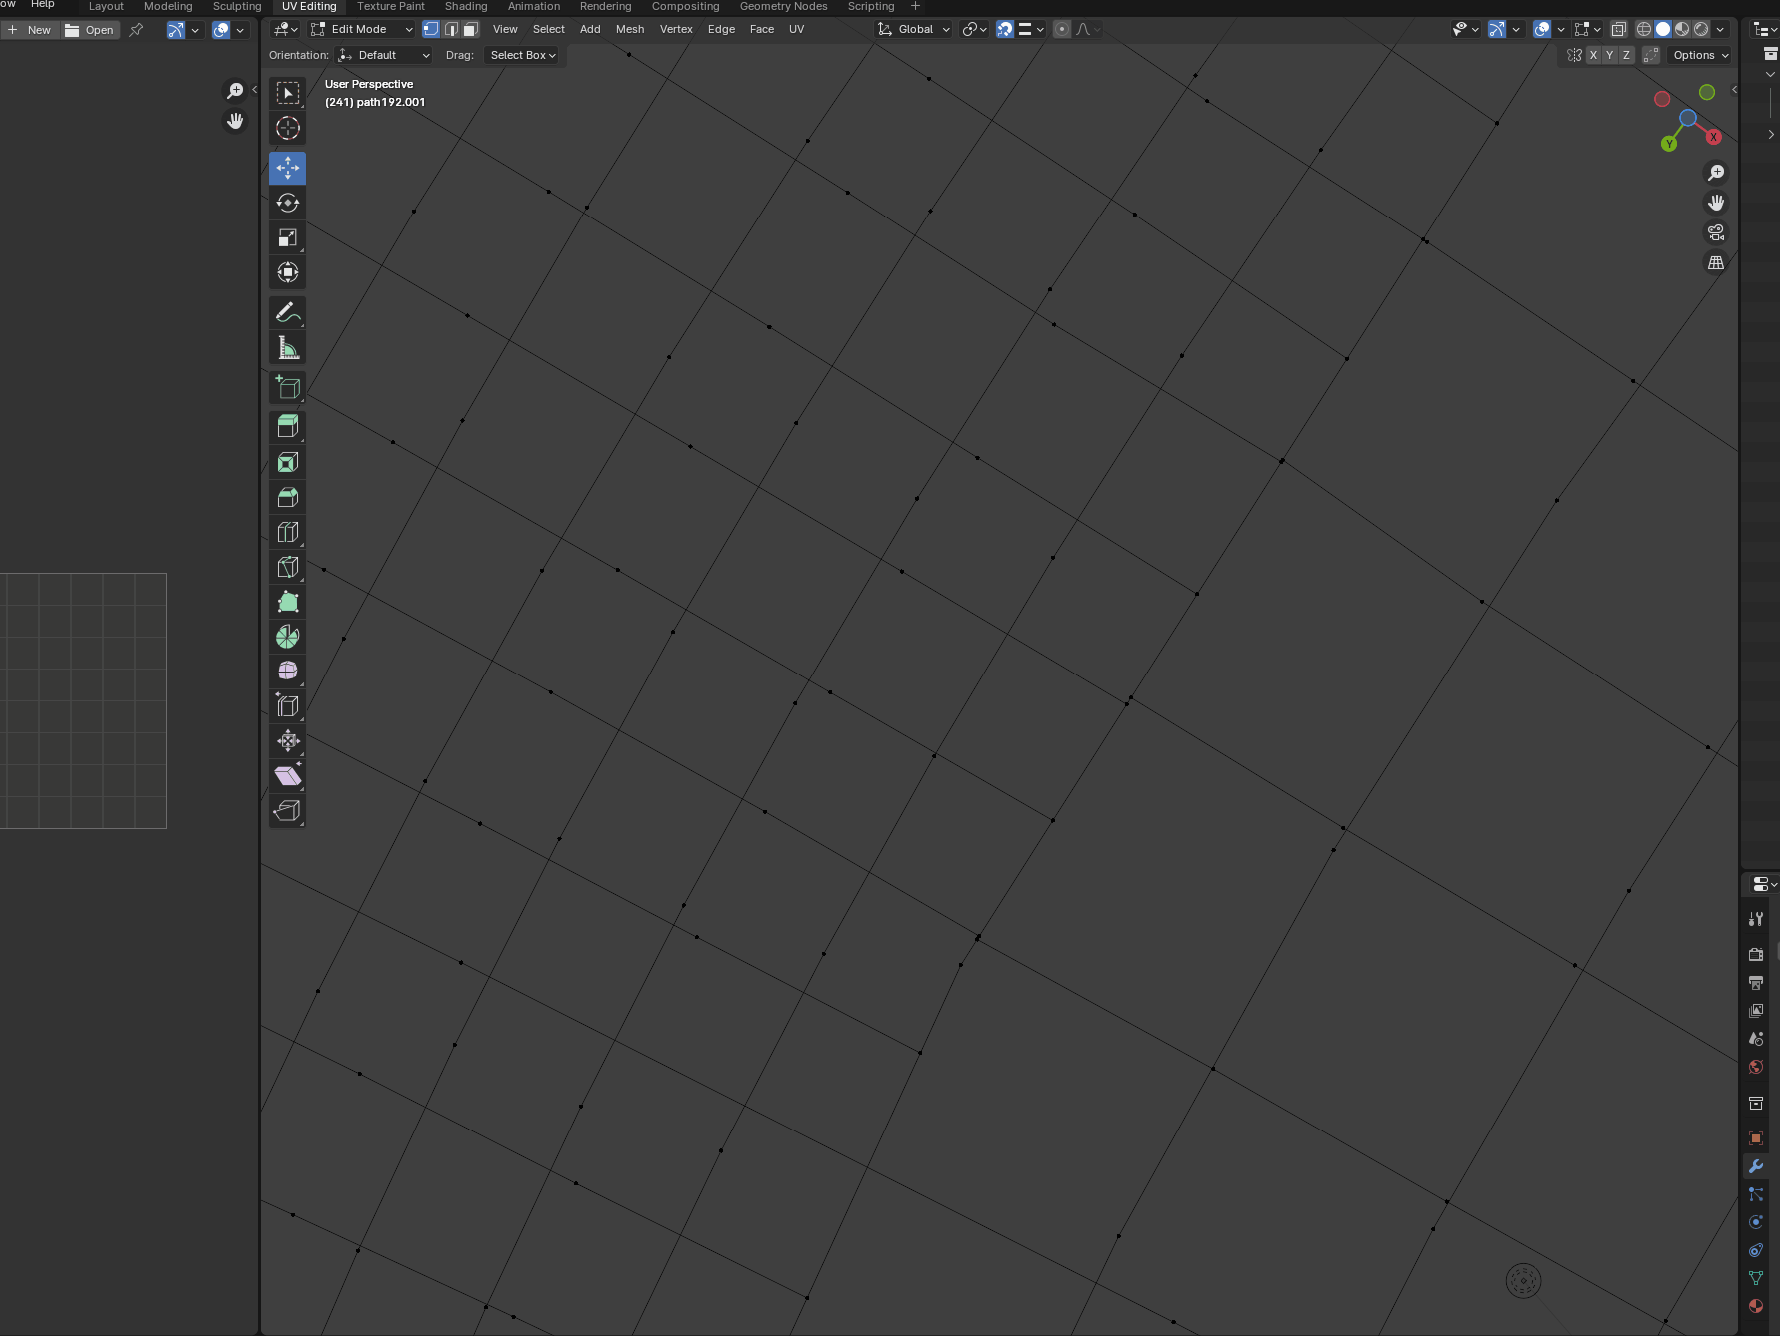Enable Y axis mirror editing

[x=1609, y=55]
